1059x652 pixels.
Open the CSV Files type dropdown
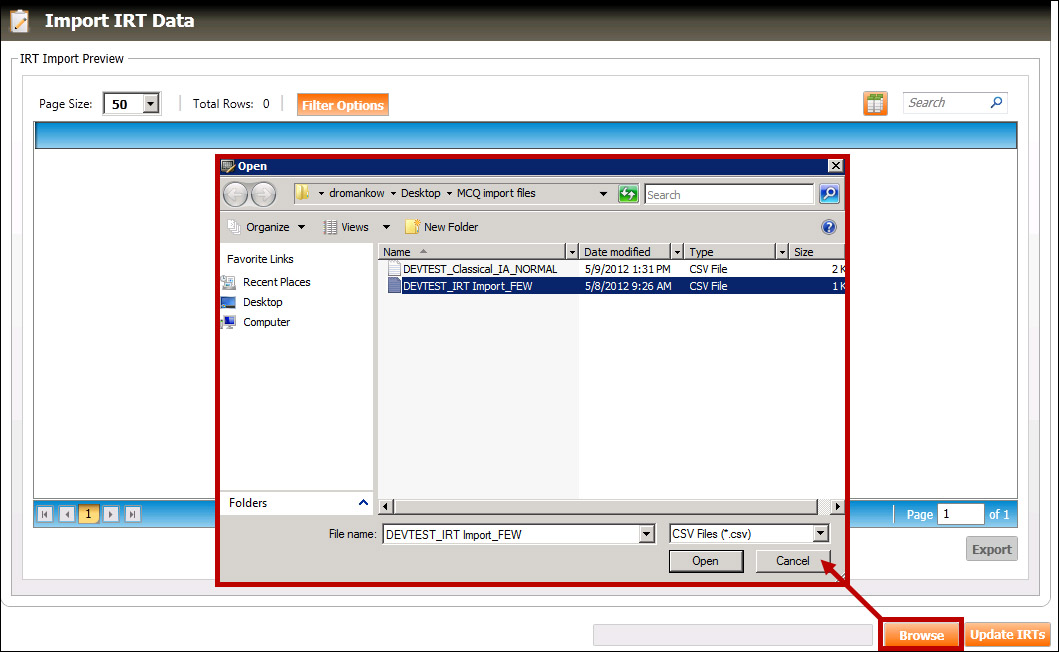point(820,534)
